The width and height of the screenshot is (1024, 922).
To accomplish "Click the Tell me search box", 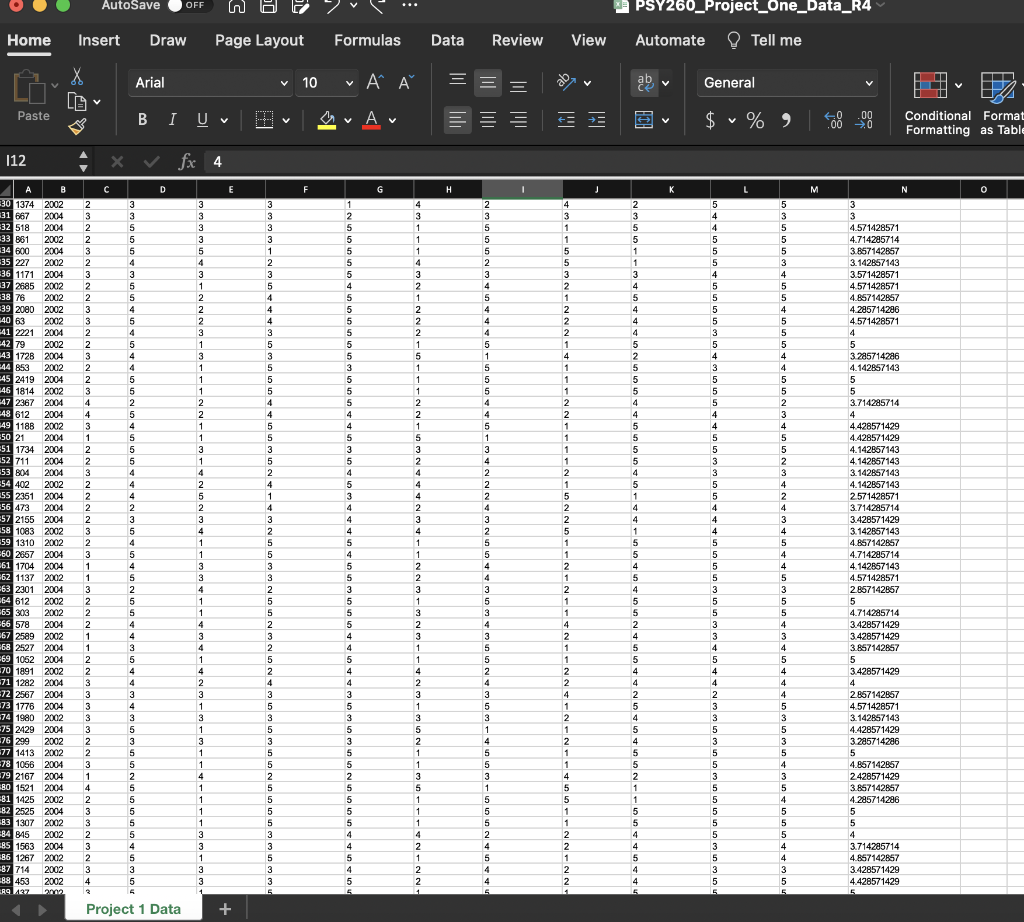I will point(765,40).
